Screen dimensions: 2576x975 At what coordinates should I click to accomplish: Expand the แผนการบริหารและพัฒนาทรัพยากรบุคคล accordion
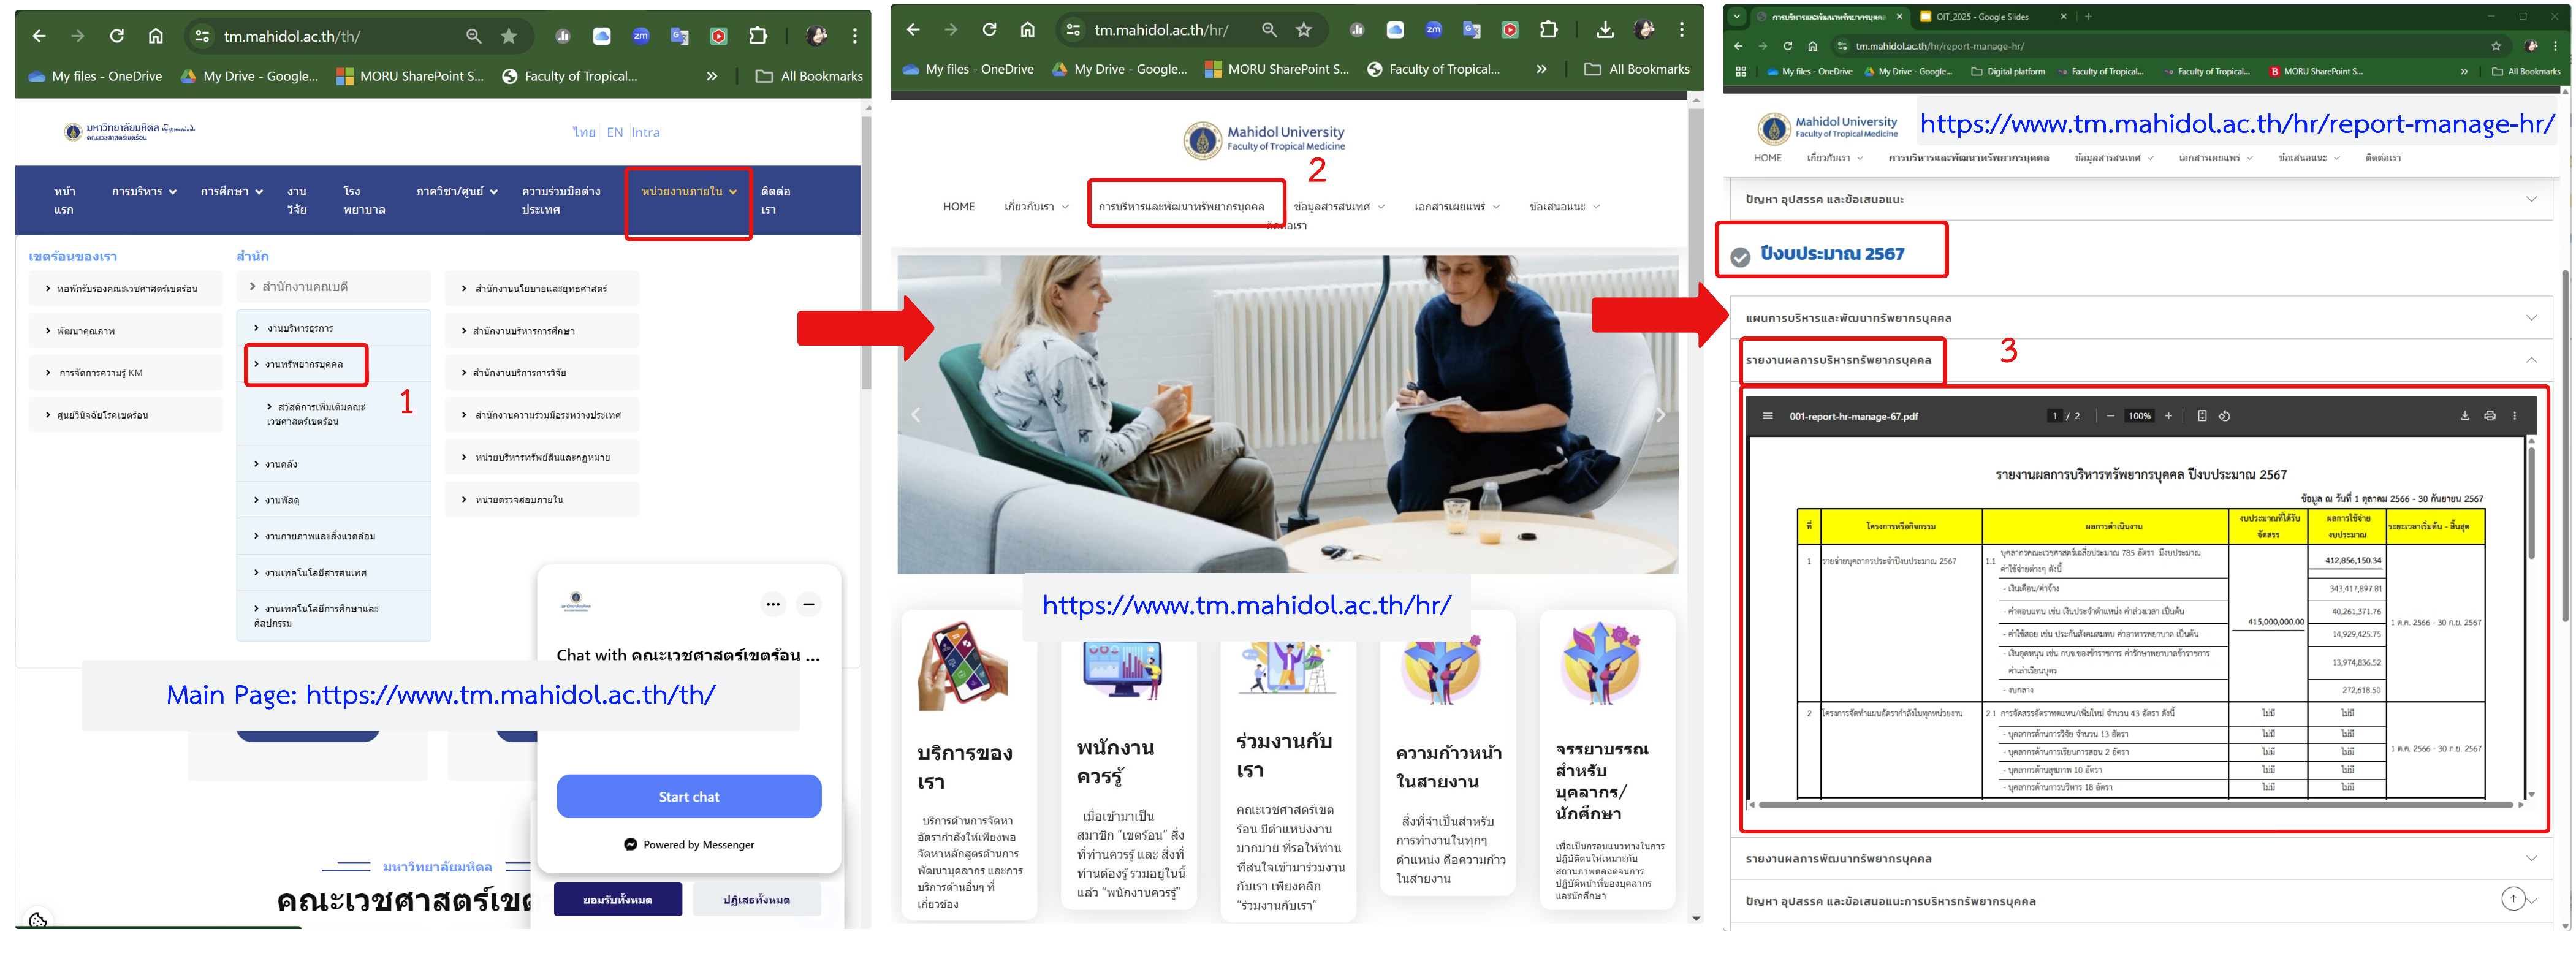2140,318
